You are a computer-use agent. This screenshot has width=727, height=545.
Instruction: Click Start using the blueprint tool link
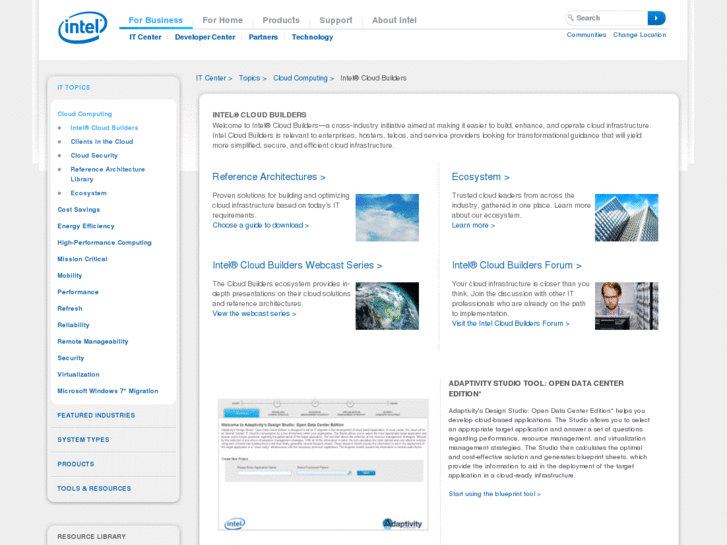(x=494, y=494)
